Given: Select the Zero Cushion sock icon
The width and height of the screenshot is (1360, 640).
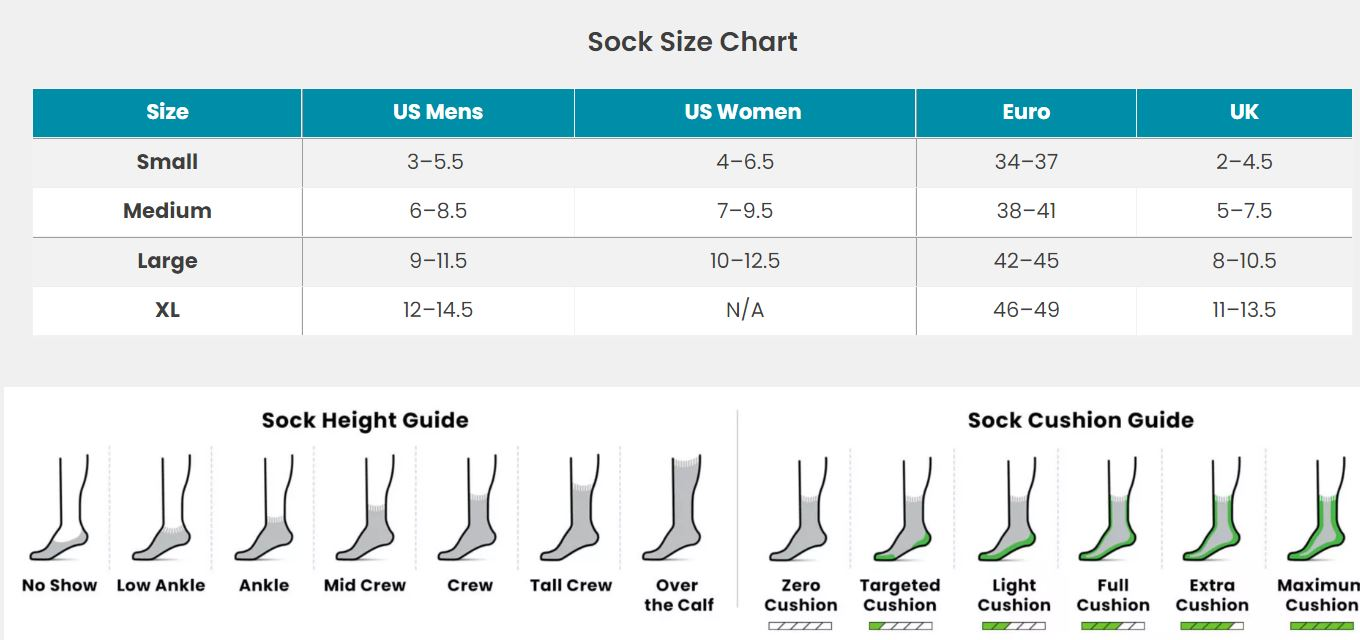Looking at the screenshot, I should coord(799,510).
